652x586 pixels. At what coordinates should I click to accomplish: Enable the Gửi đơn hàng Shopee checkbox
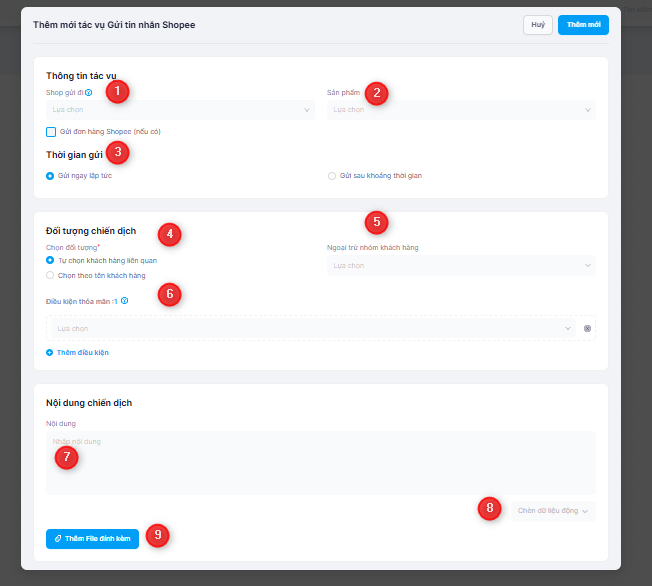click(51, 131)
